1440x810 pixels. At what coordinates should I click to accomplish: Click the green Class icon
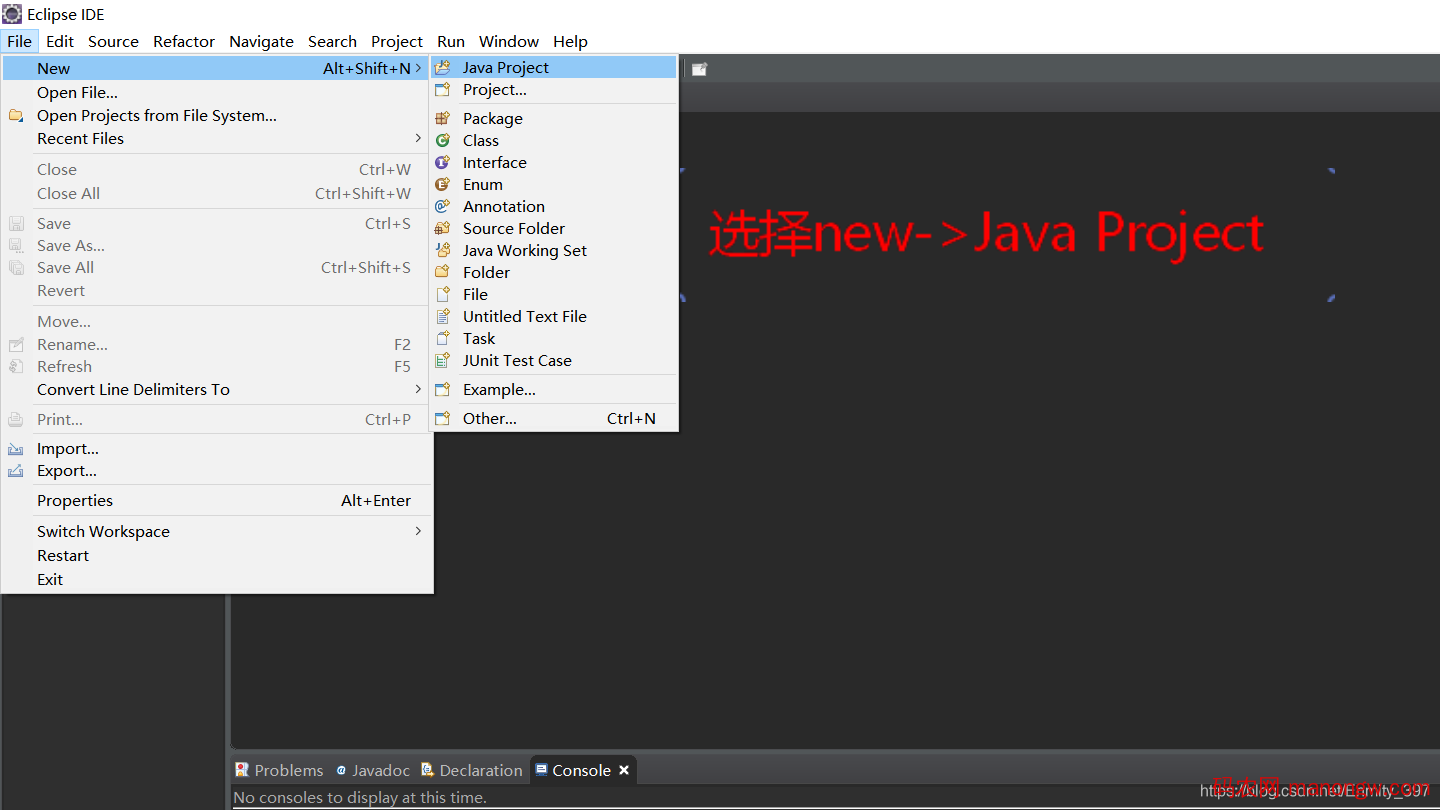pos(442,140)
